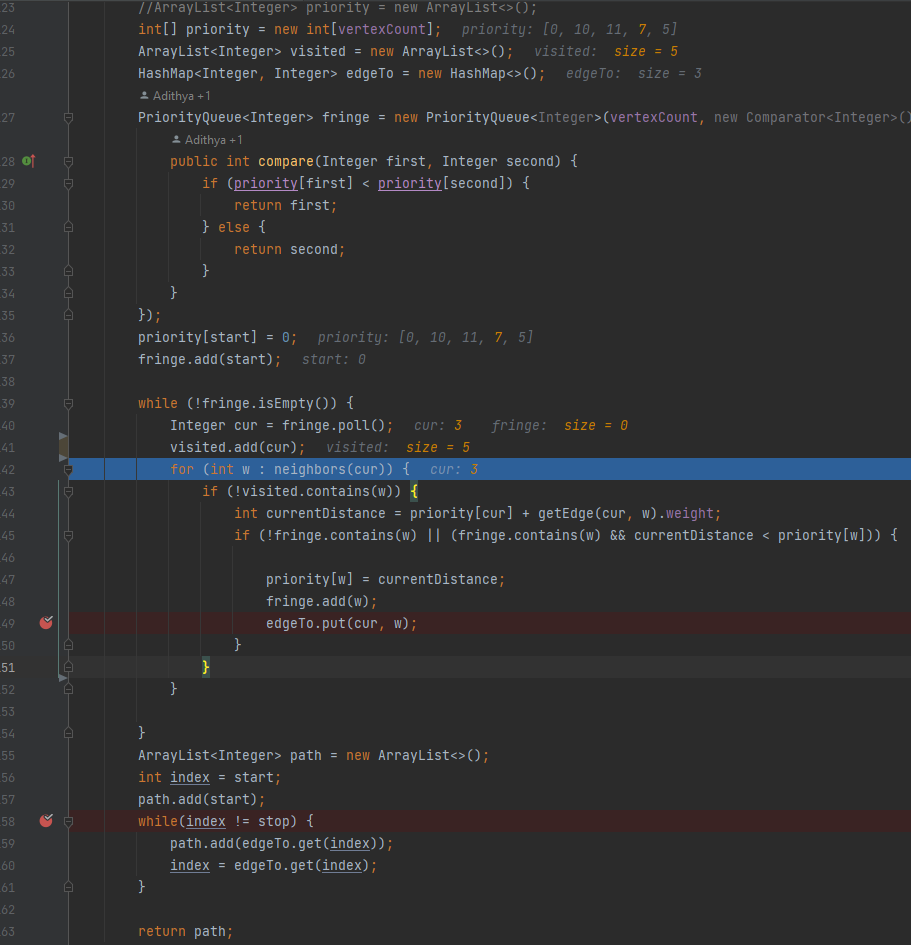
Task: Click the 'fringe: size = 0' inline hint
Action: coord(559,425)
